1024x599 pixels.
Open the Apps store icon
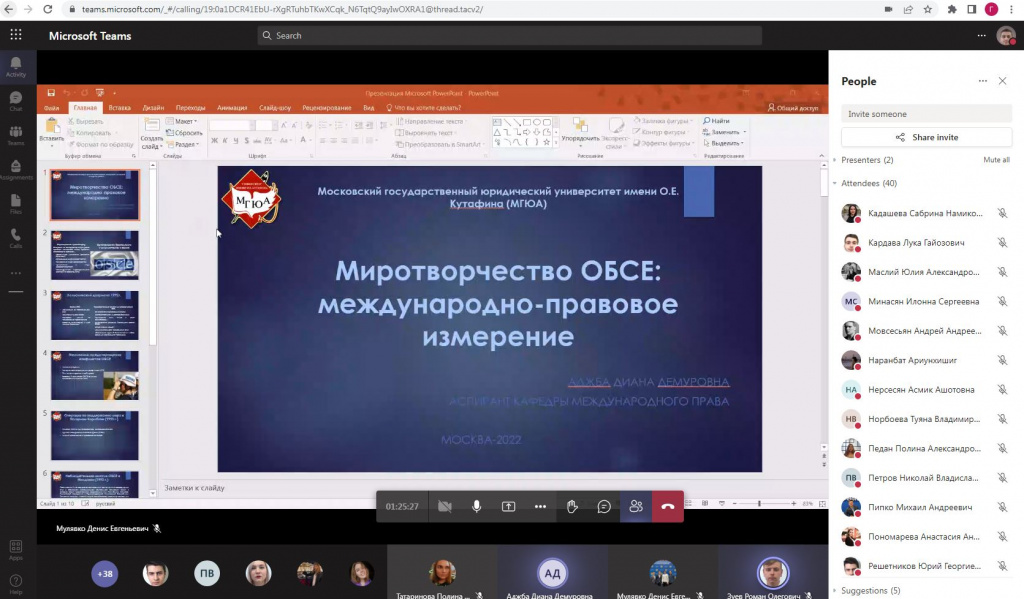coord(16,549)
